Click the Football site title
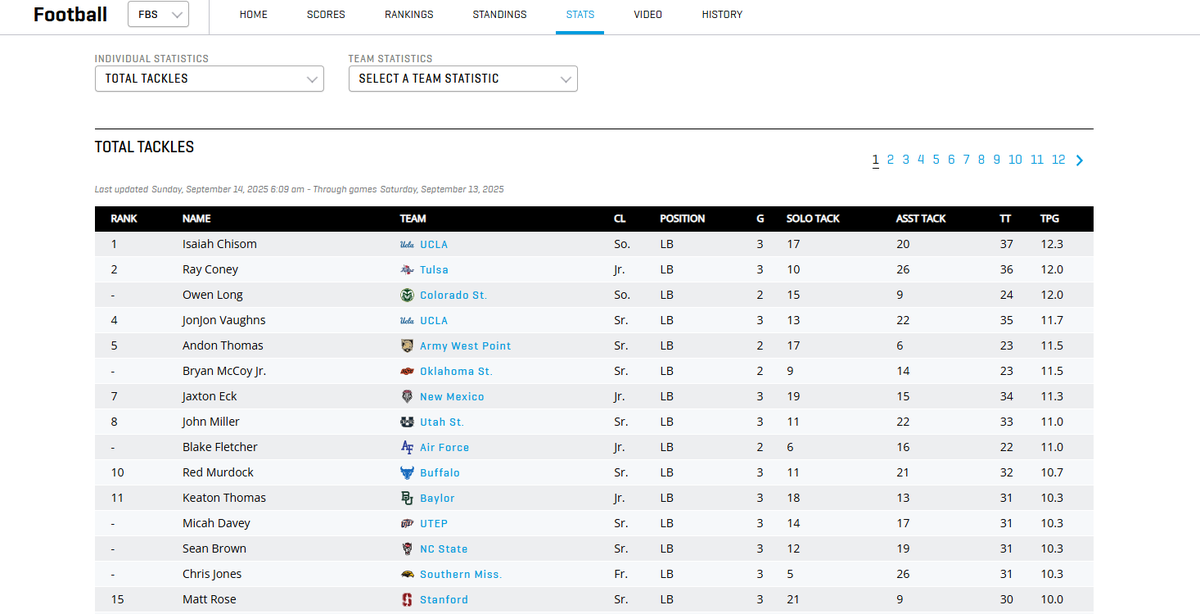Image resolution: width=1200 pixels, height=614 pixels. pyautogui.click(x=70, y=14)
